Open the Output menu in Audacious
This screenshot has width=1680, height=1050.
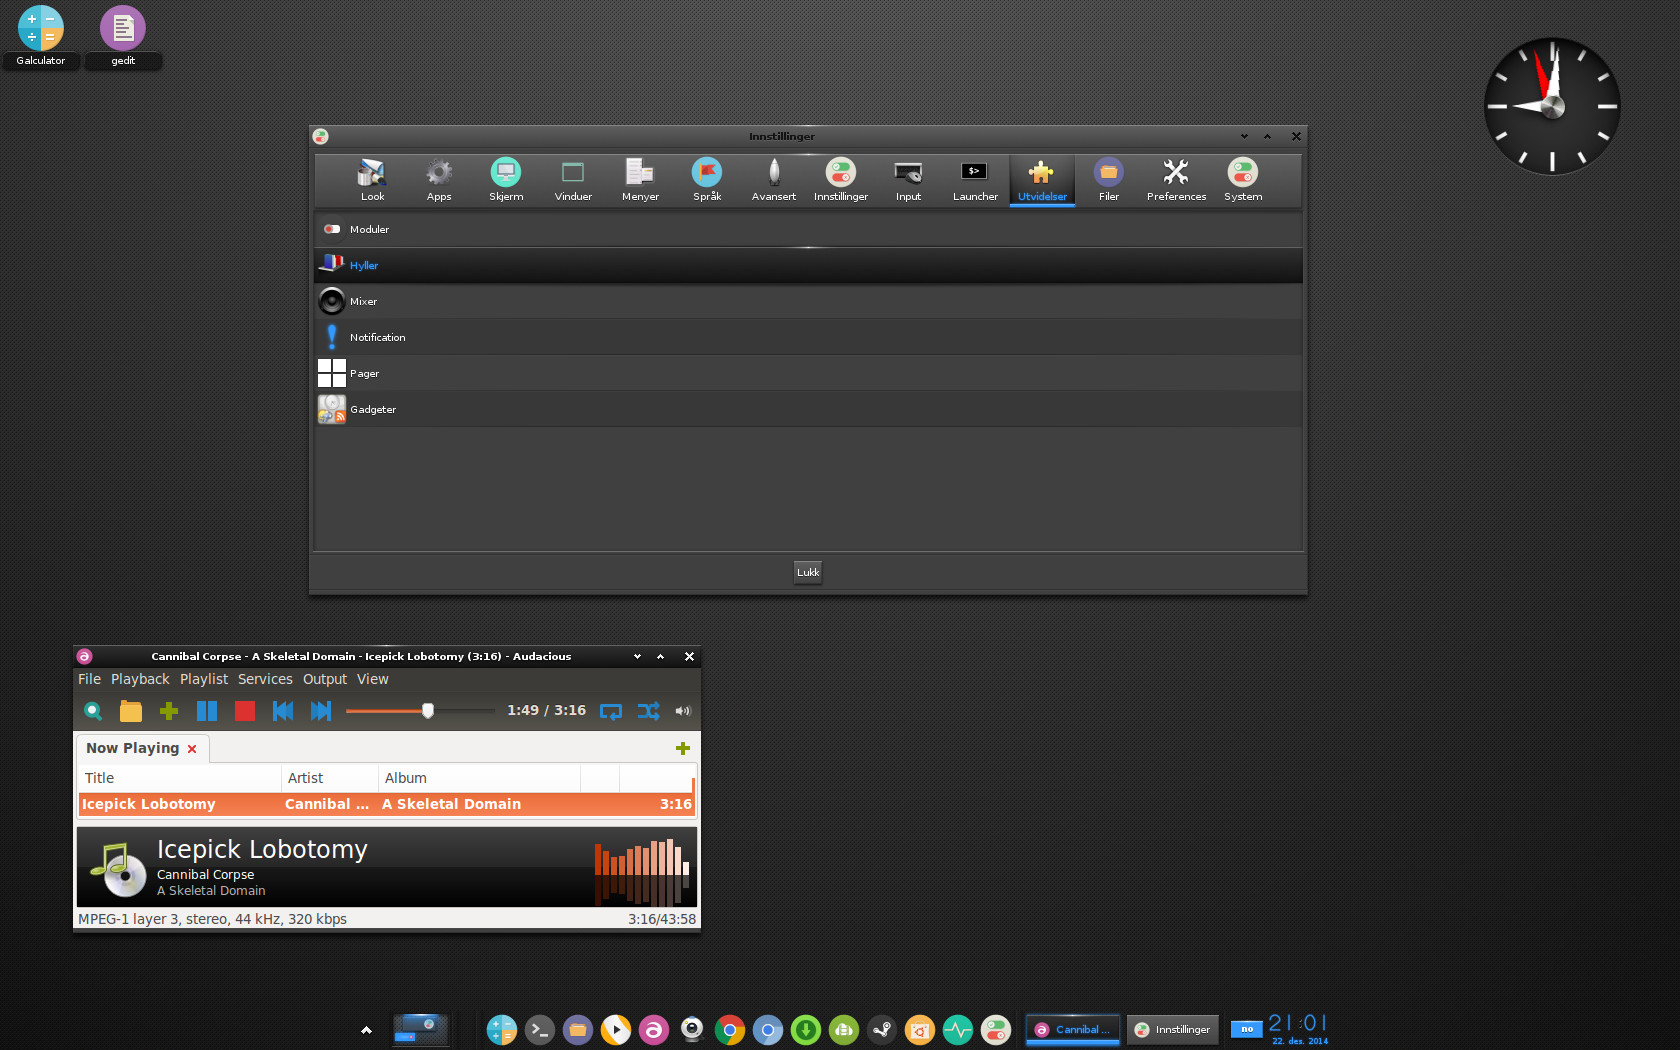pyautogui.click(x=325, y=679)
